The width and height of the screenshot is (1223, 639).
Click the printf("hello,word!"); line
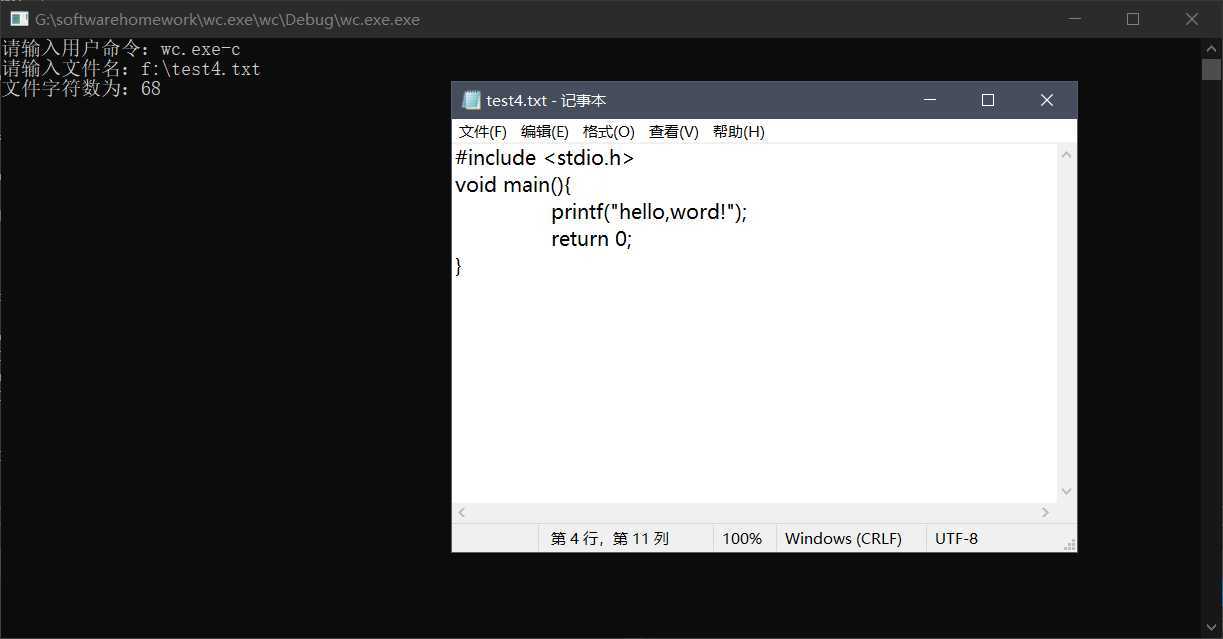point(649,212)
